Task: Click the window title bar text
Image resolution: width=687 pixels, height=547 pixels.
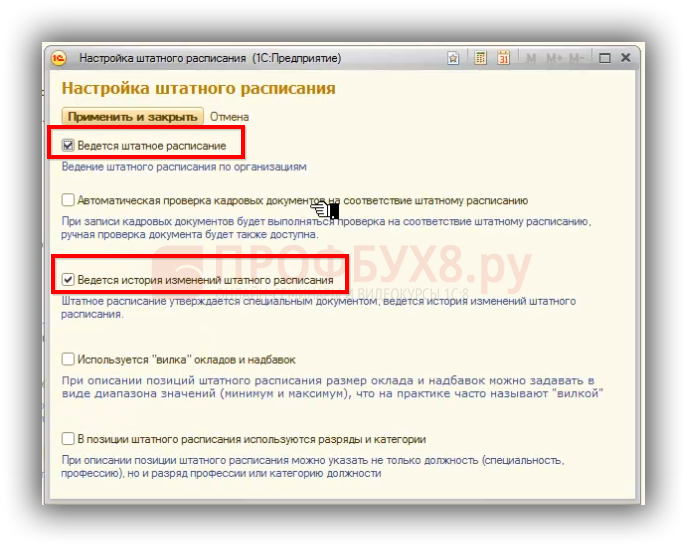Action: (209, 58)
